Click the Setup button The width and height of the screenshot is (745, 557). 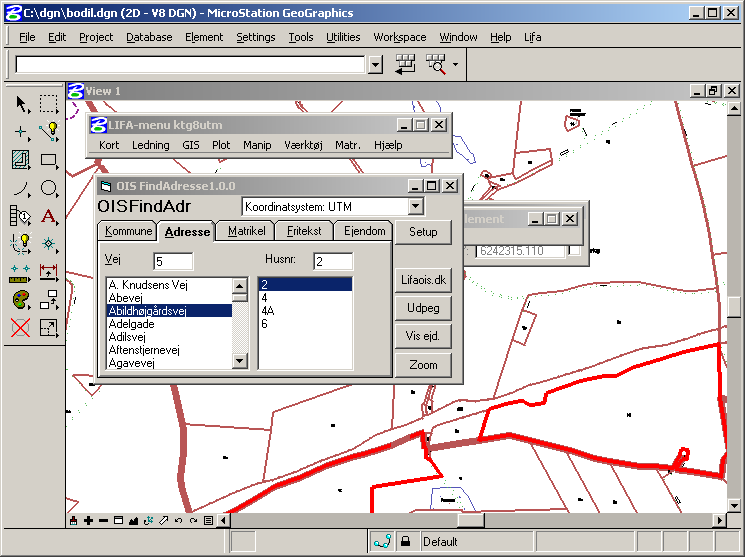(423, 232)
